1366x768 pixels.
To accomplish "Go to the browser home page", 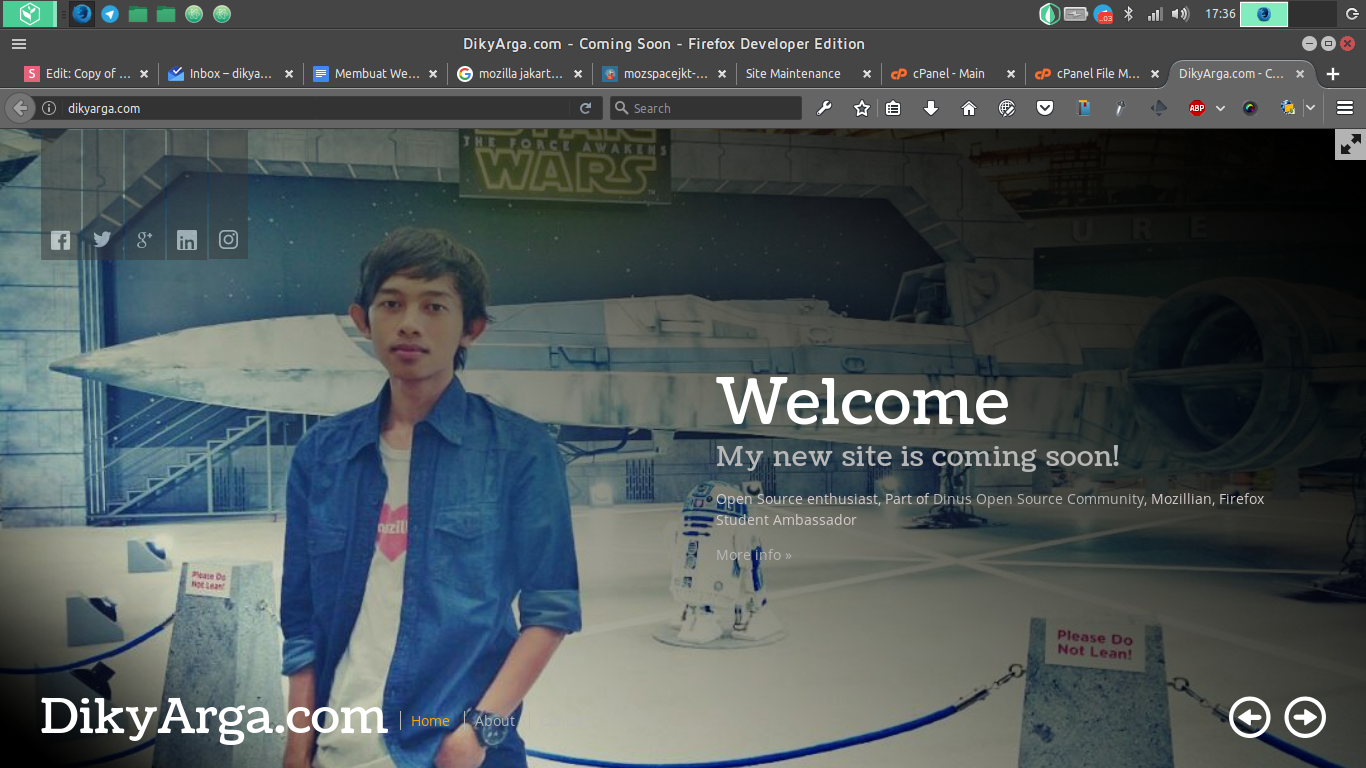I will [969, 108].
